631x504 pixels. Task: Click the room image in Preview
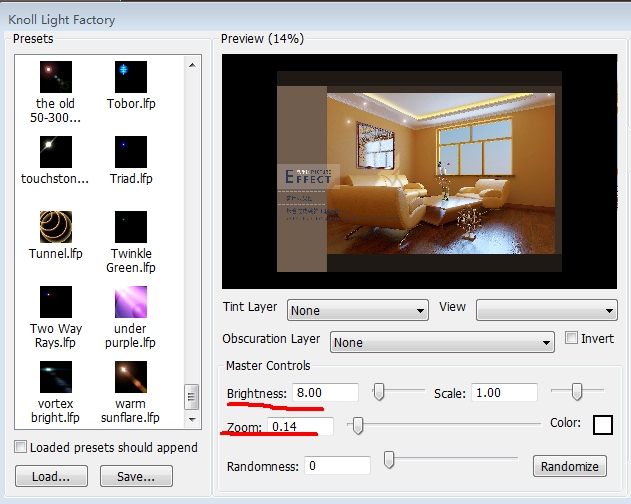441,174
